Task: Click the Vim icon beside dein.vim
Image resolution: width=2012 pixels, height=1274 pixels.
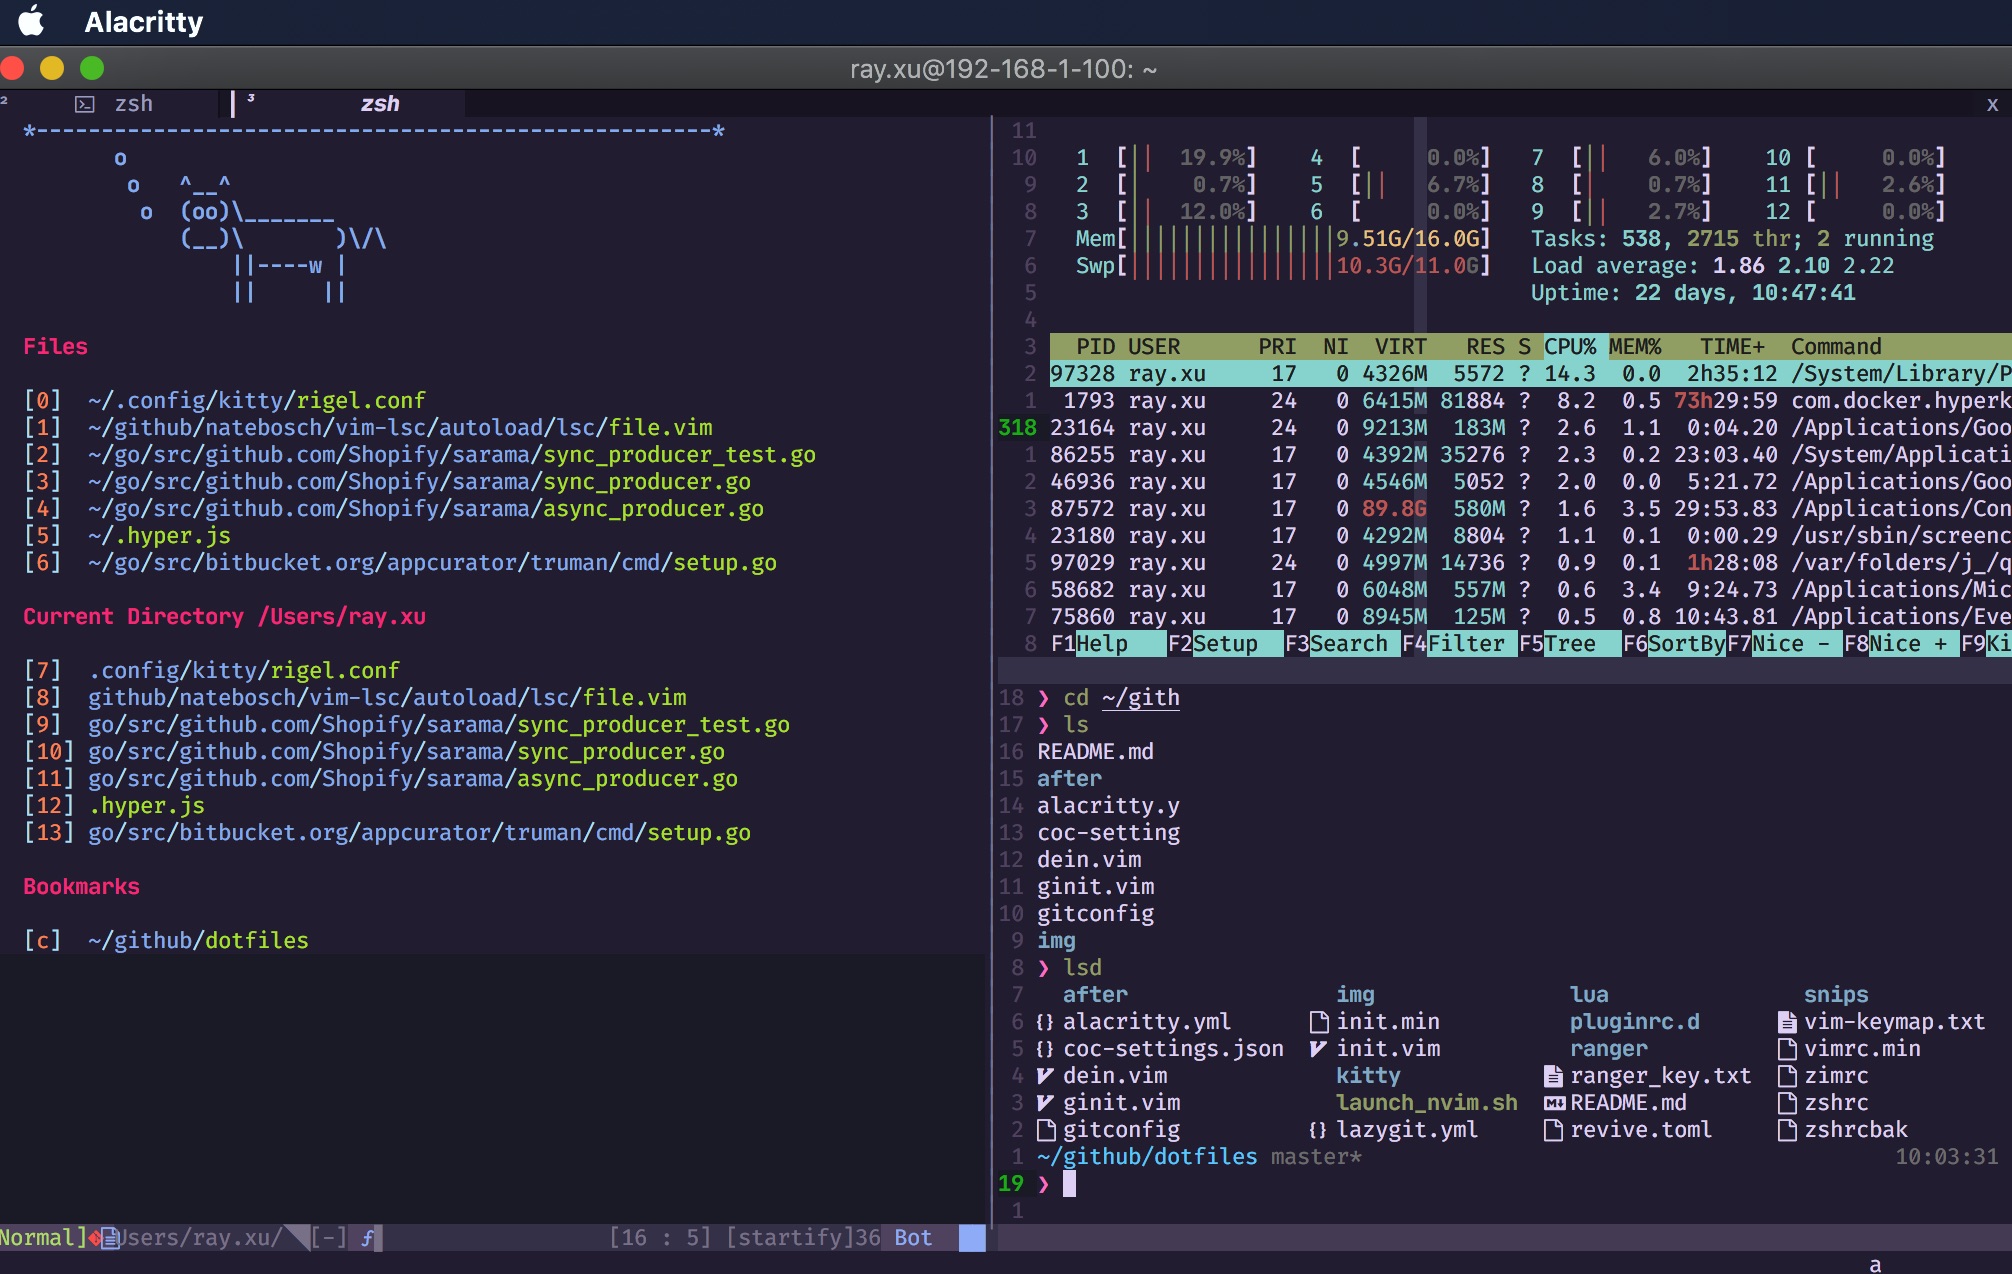Action: pos(1045,1076)
